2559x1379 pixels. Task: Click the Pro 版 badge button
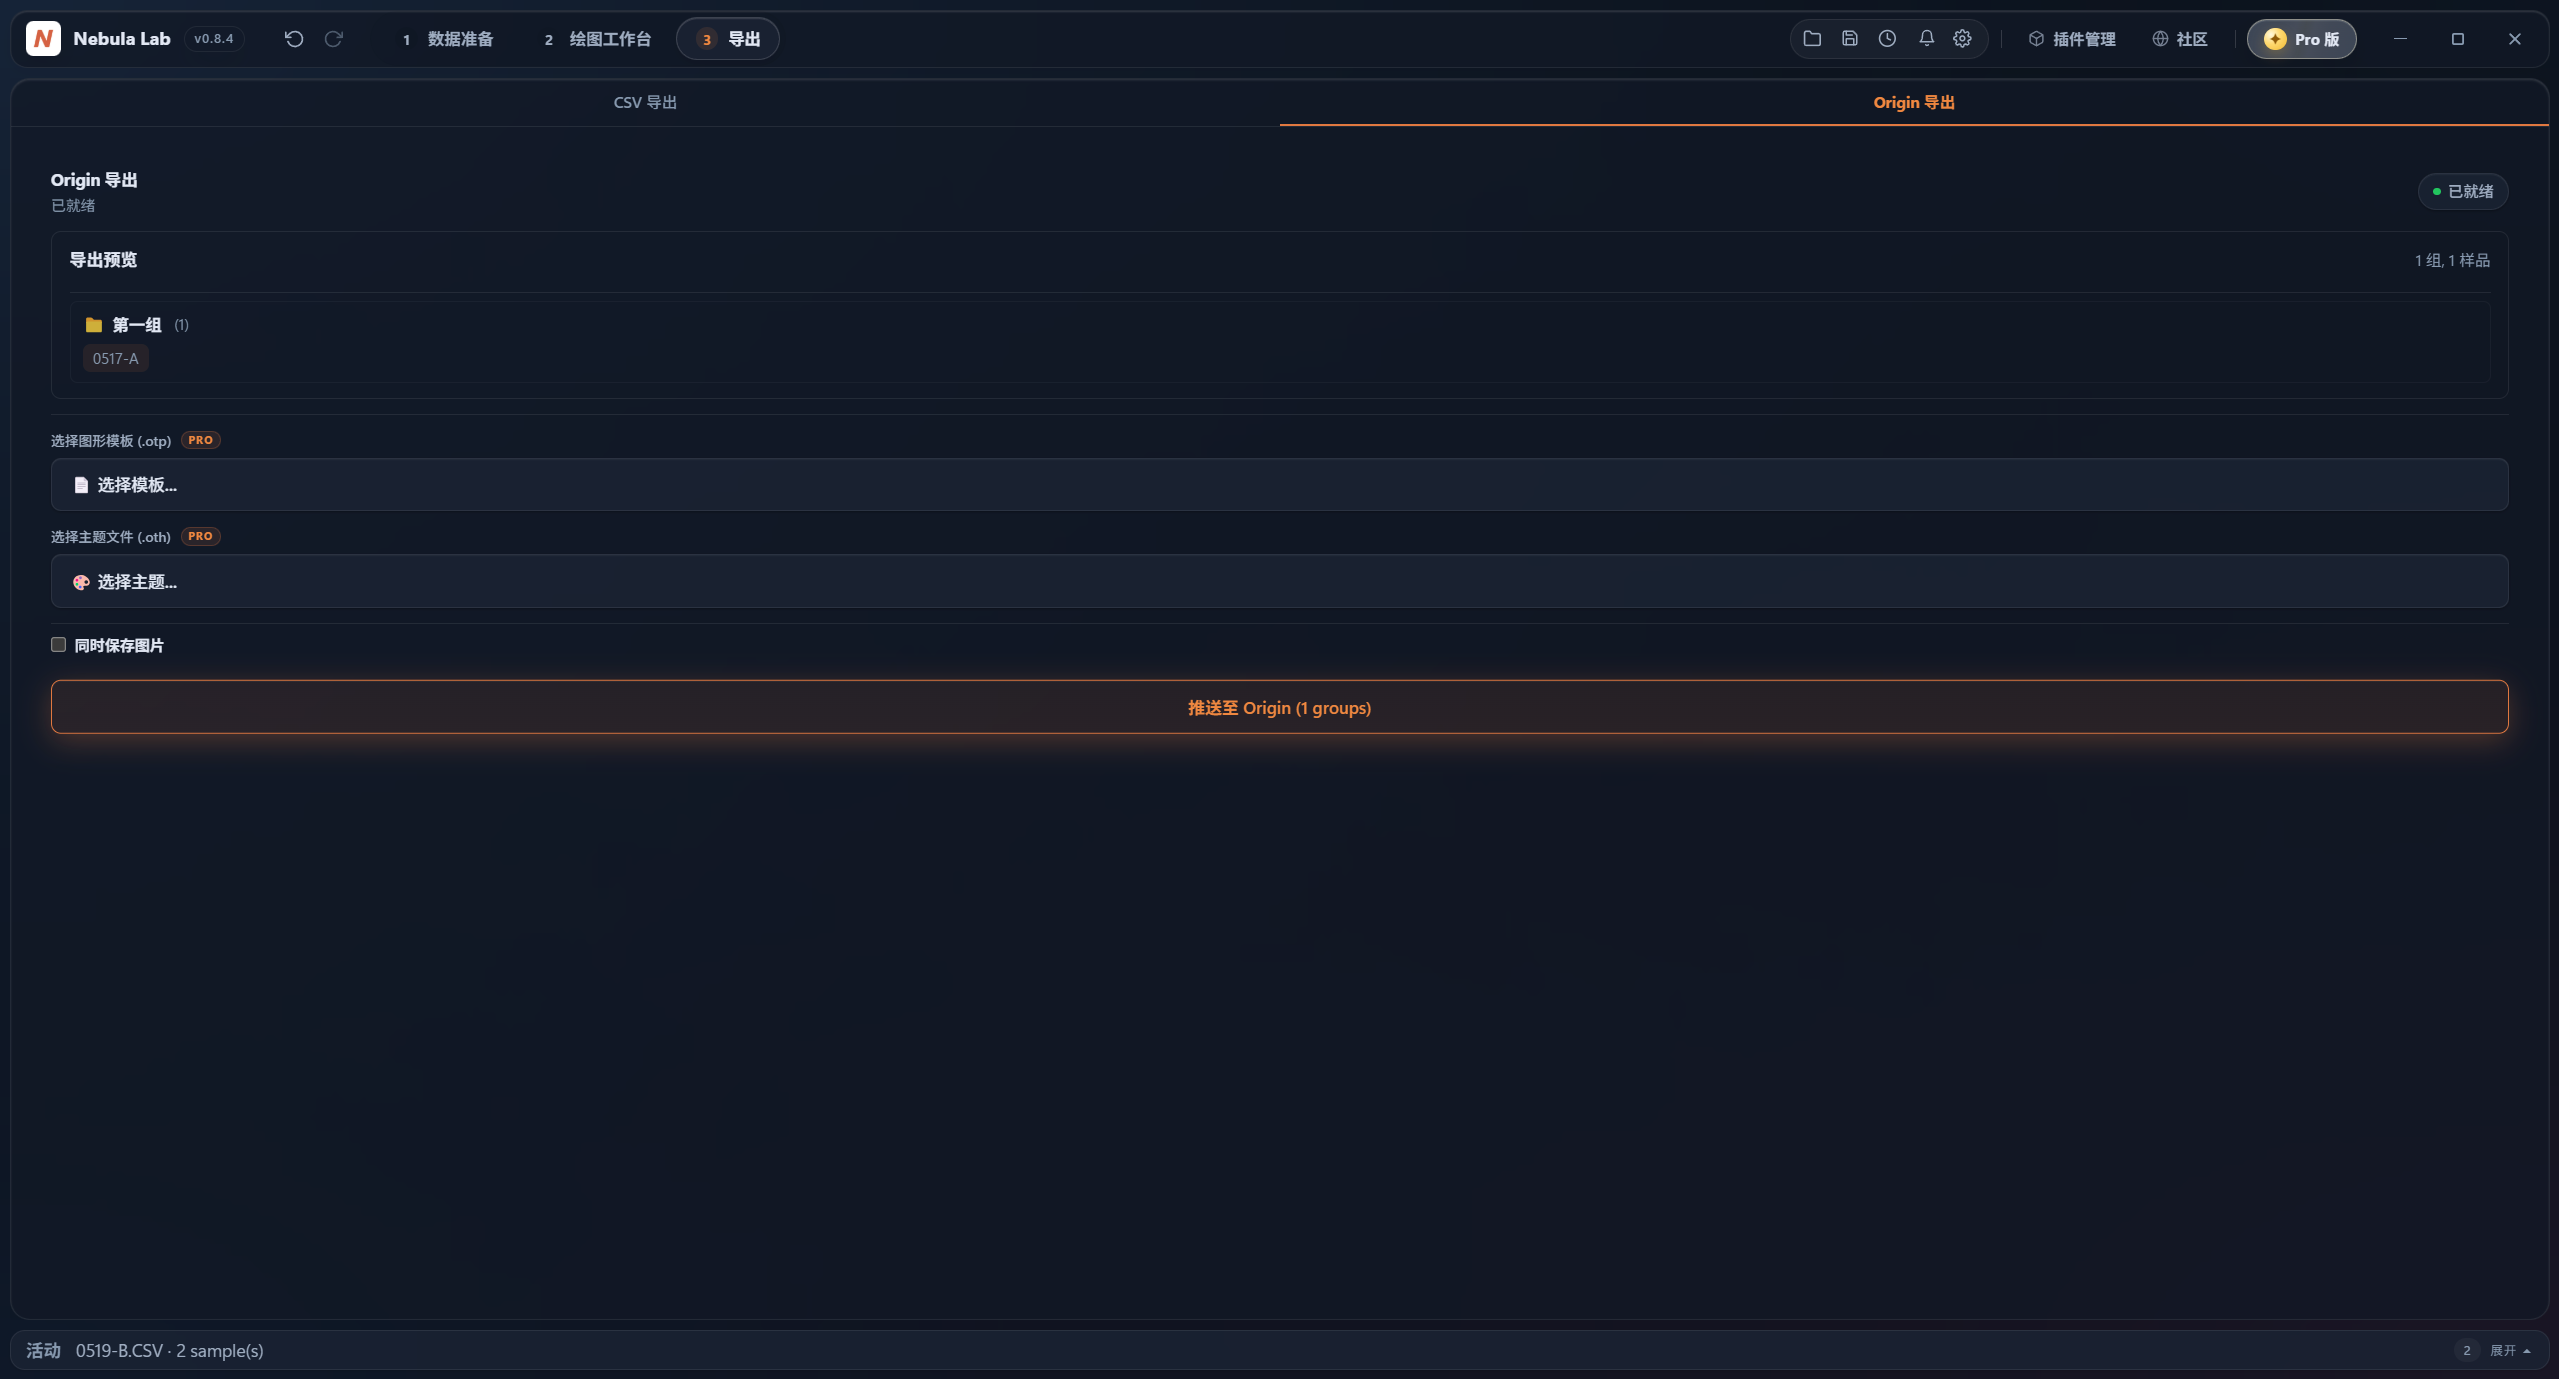pos(2302,39)
